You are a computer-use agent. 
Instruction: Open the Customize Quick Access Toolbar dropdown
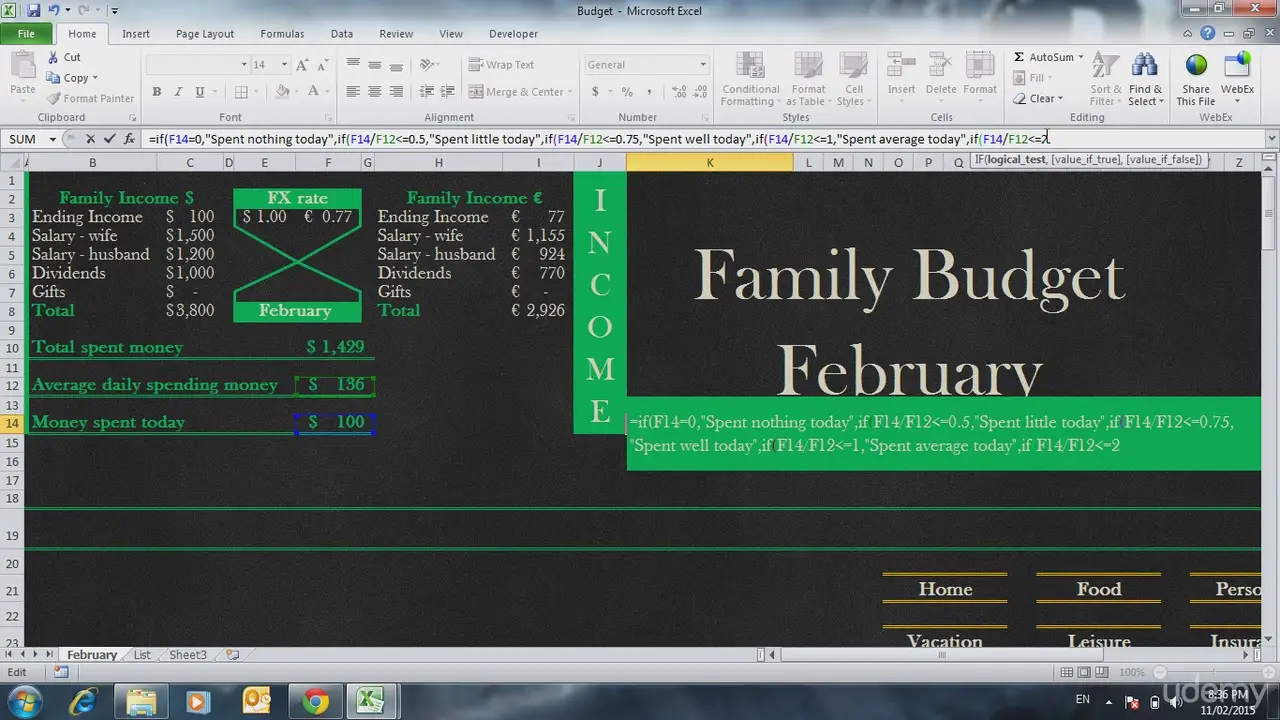(114, 11)
